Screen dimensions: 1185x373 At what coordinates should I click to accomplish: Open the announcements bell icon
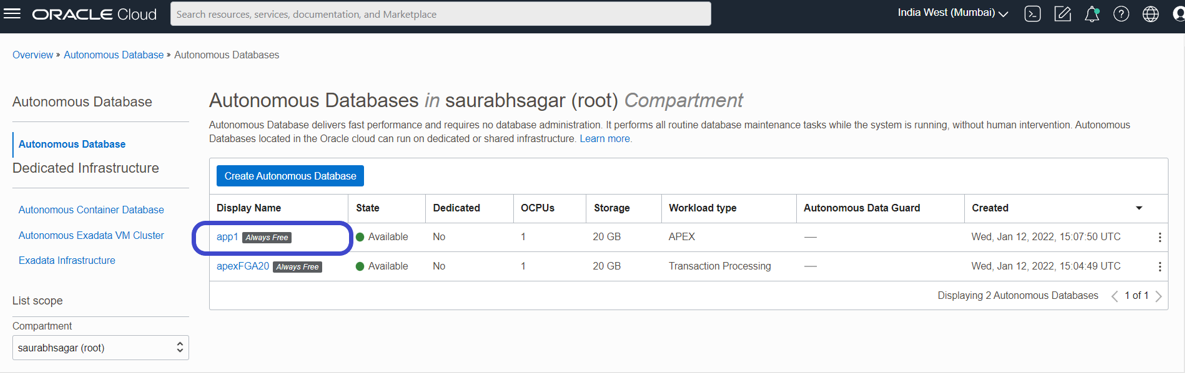pyautogui.click(x=1092, y=14)
